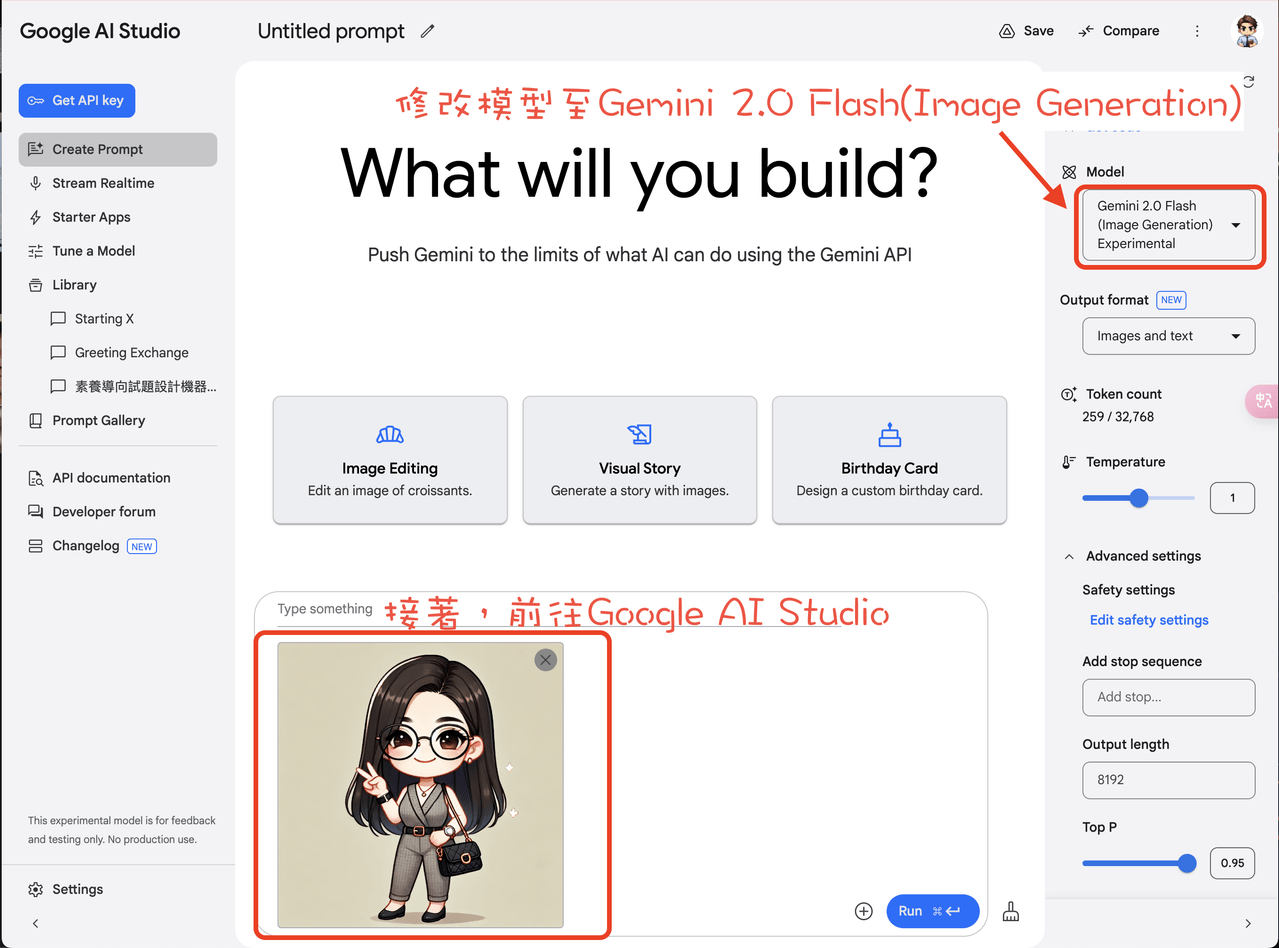Viewport: 1279px width, 948px height.
Task: Click the Output length field showing 8192
Action: (x=1169, y=780)
